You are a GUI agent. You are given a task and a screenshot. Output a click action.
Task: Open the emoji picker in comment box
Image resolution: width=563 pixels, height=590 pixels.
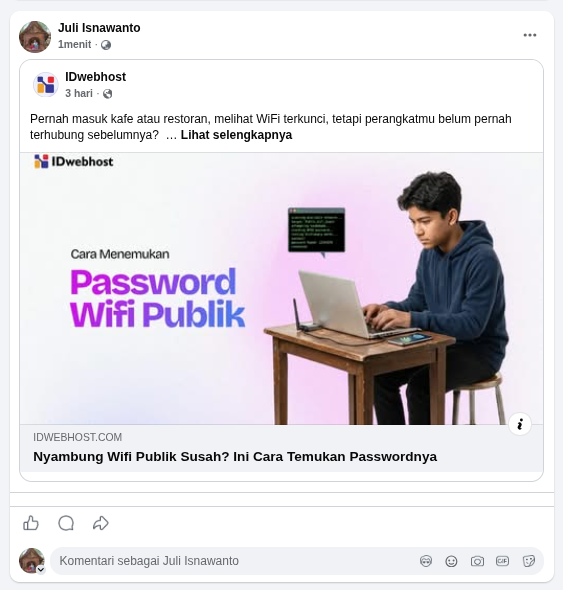pos(451,561)
